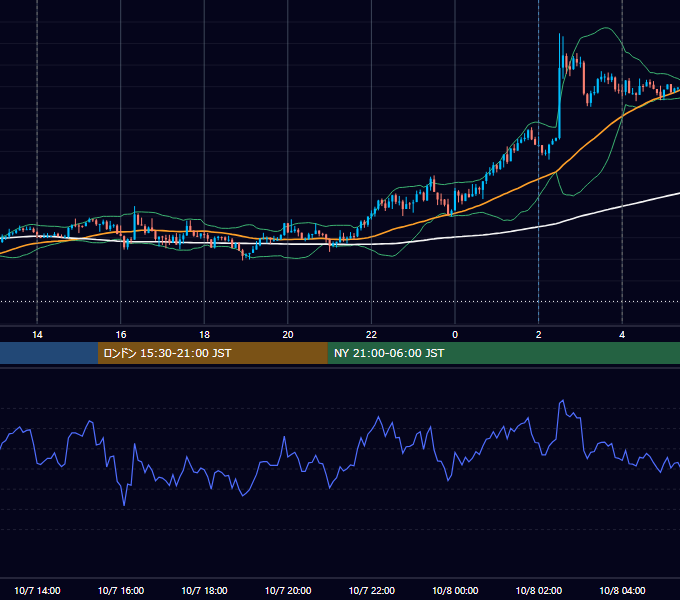Click the ロンドン 15:30-21:00 JST session bar
Screen dimensions: 680x600
point(212,353)
